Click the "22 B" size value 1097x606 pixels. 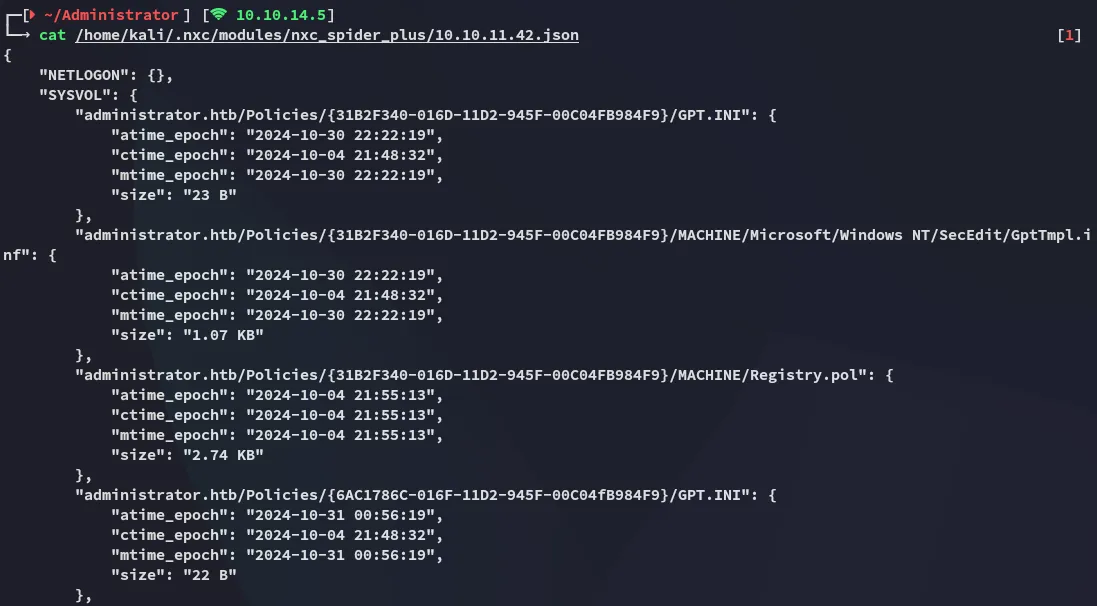point(209,575)
